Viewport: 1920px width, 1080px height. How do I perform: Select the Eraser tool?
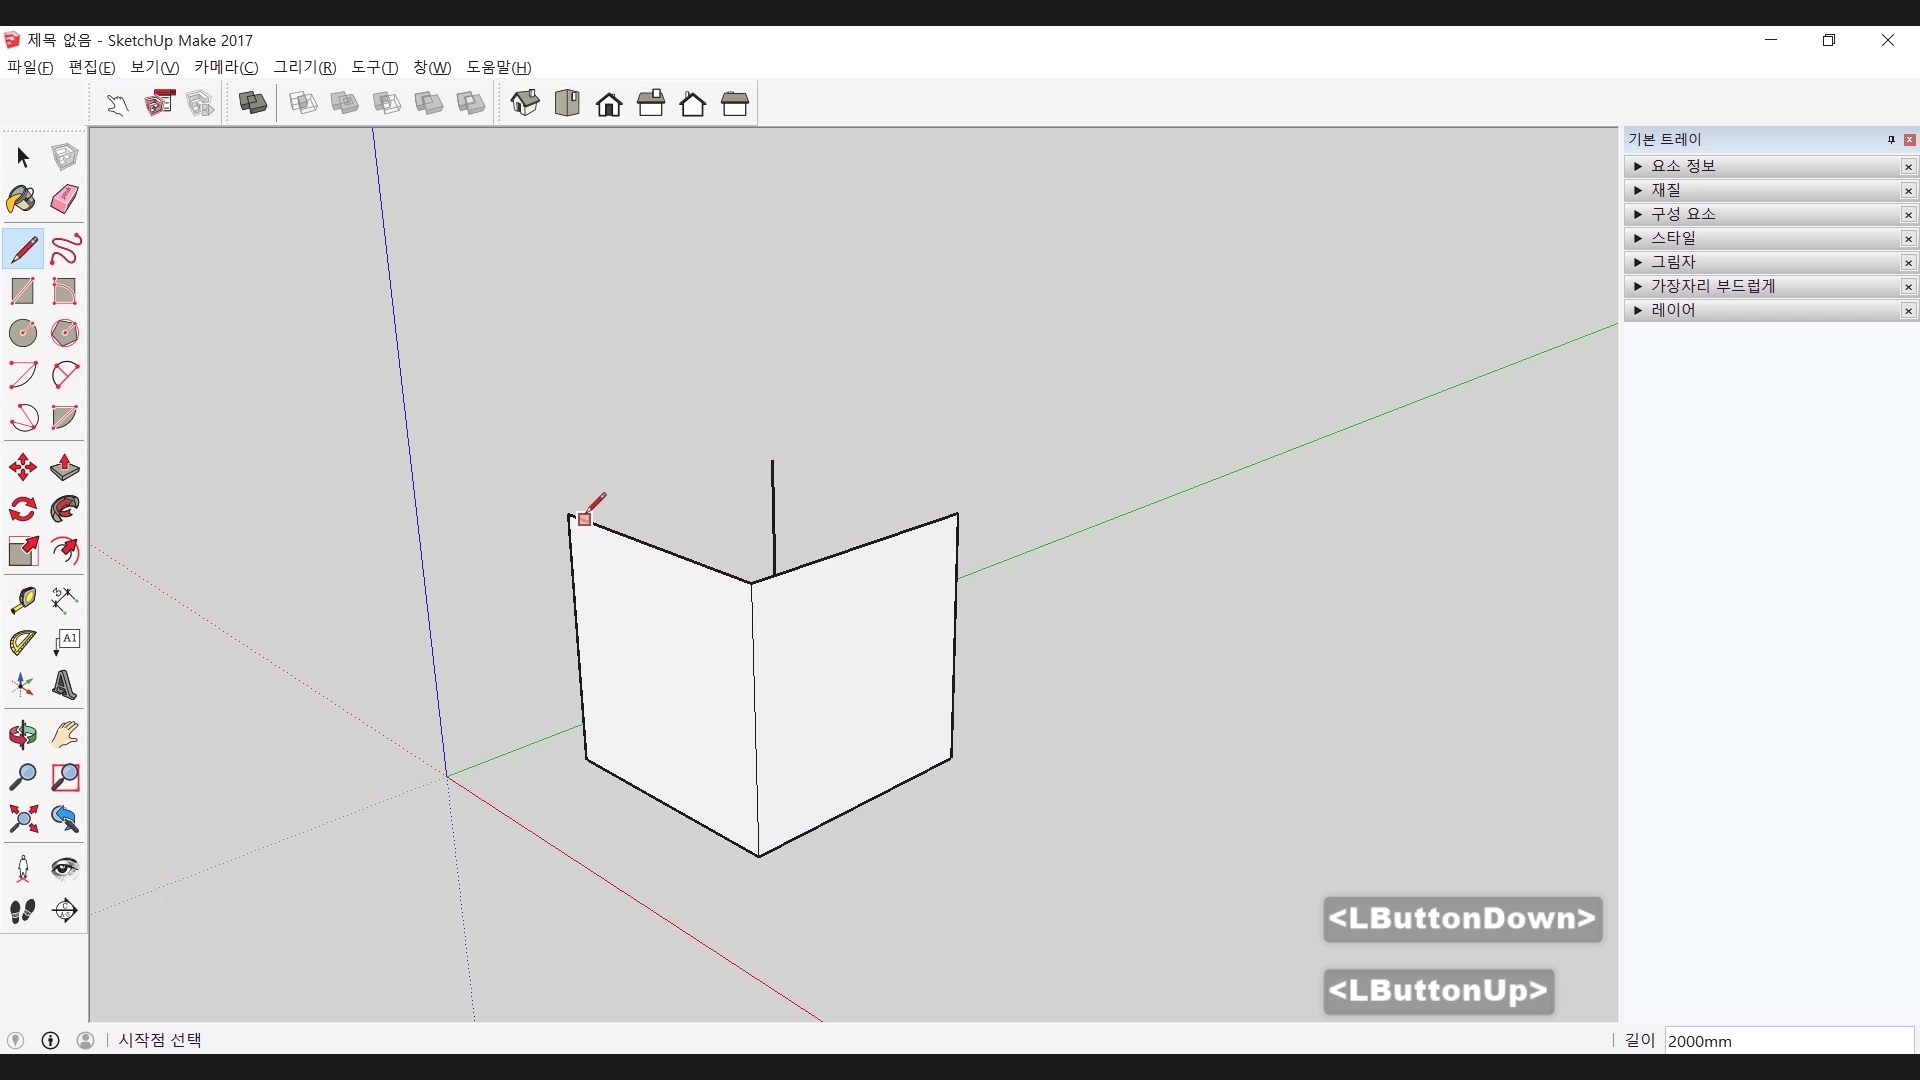pos(65,199)
